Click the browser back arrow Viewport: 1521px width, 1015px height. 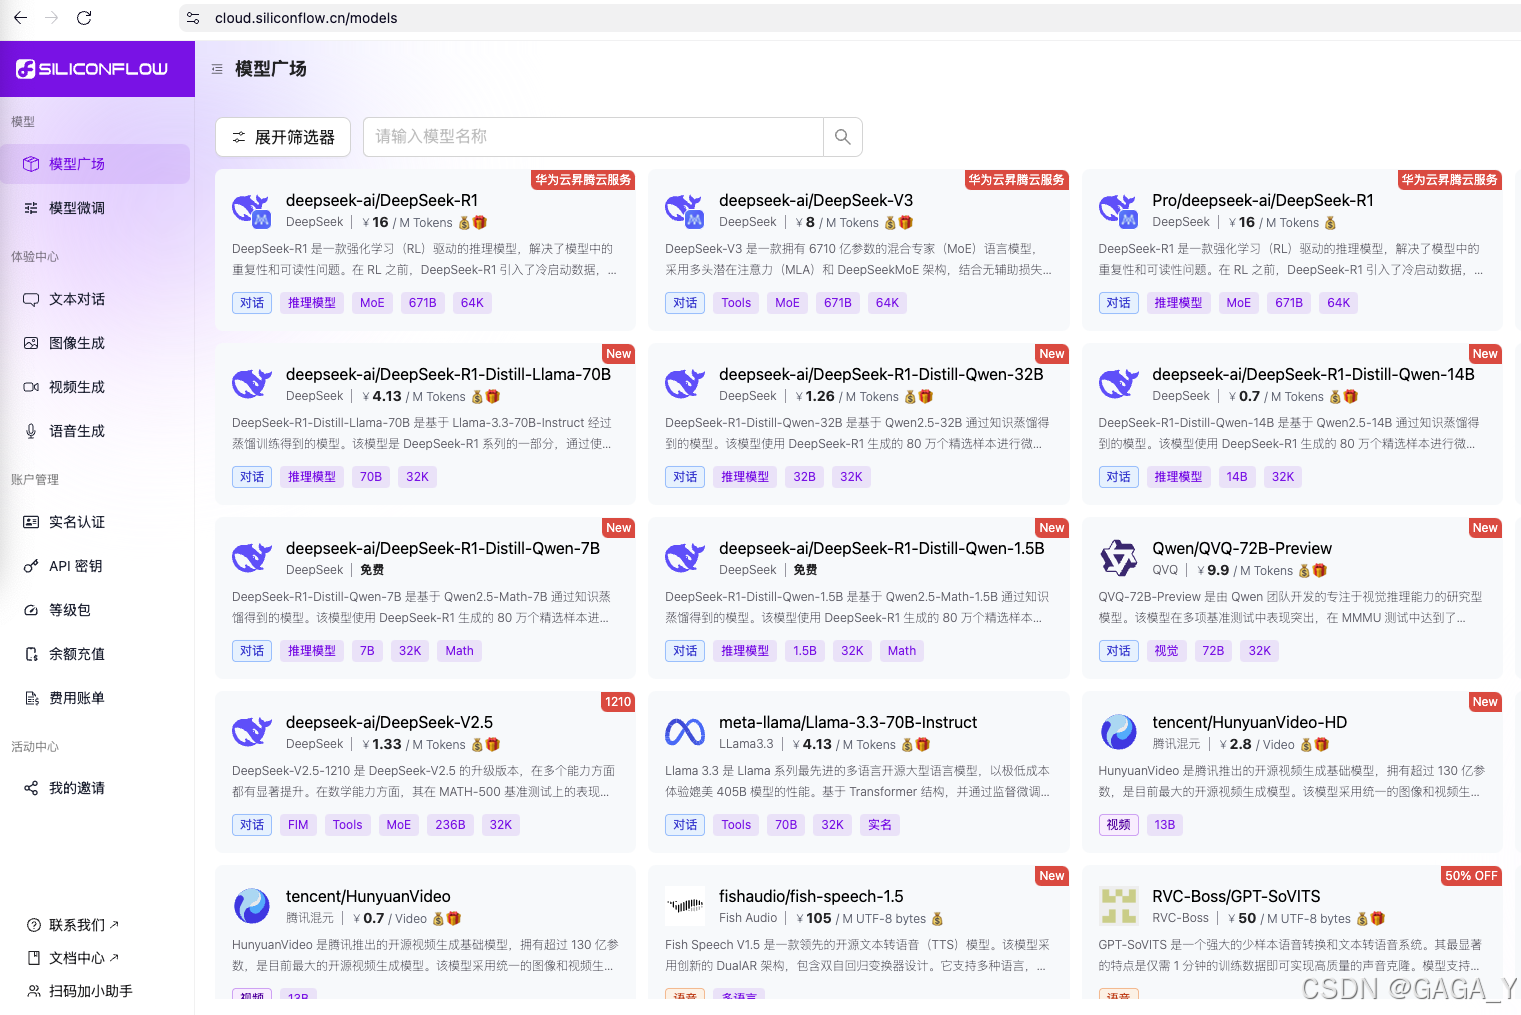coord(20,18)
